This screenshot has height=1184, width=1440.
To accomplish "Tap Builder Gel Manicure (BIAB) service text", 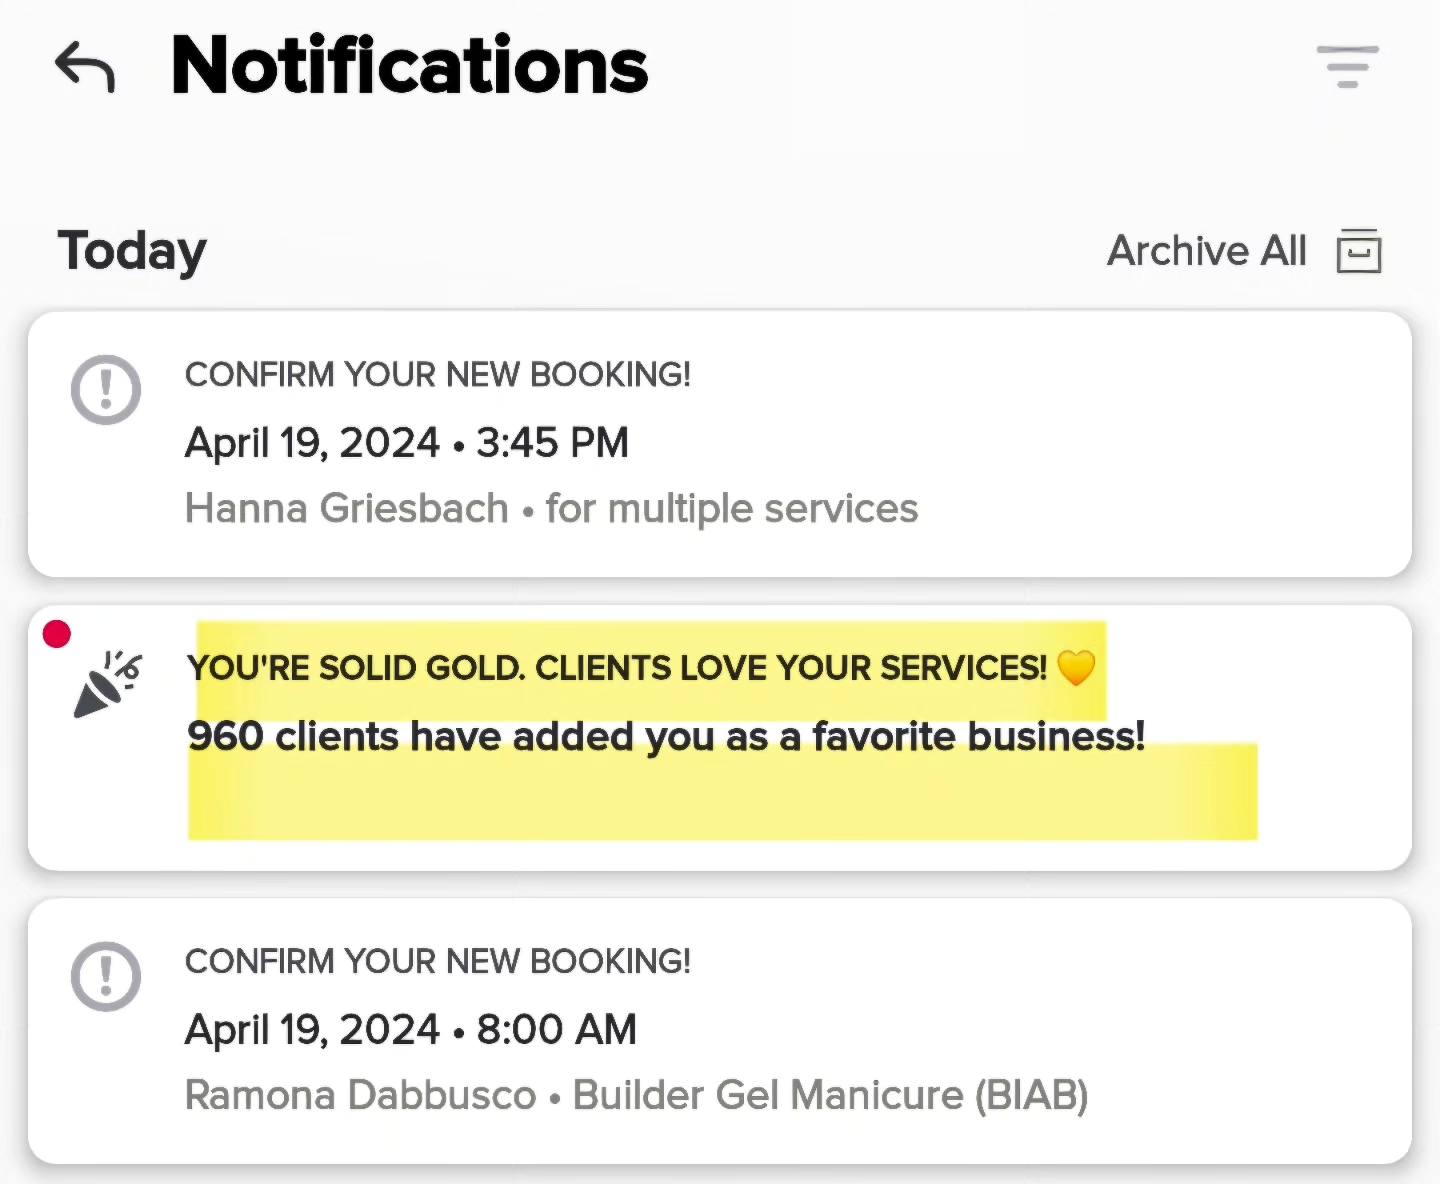I will (830, 1095).
